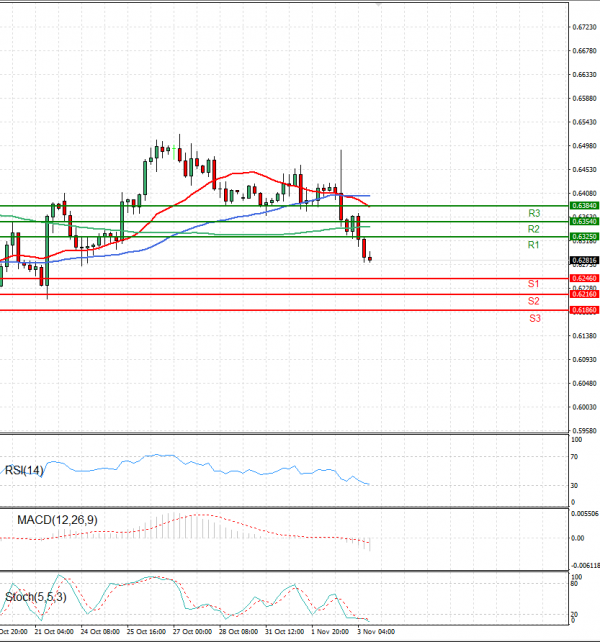The image size is (600, 642).
Task: Click the RSI(14) indicator label
Action: 24,470
